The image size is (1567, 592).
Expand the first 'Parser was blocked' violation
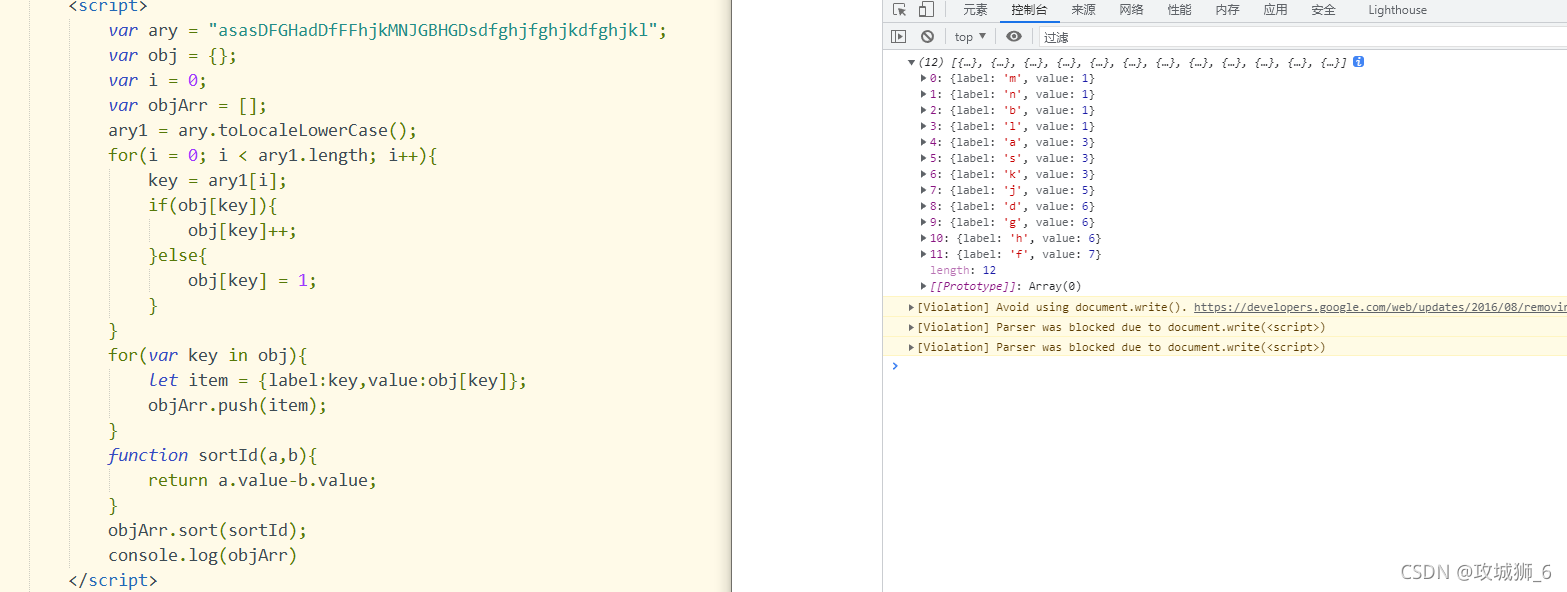pyautogui.click(x=911, y=327)
